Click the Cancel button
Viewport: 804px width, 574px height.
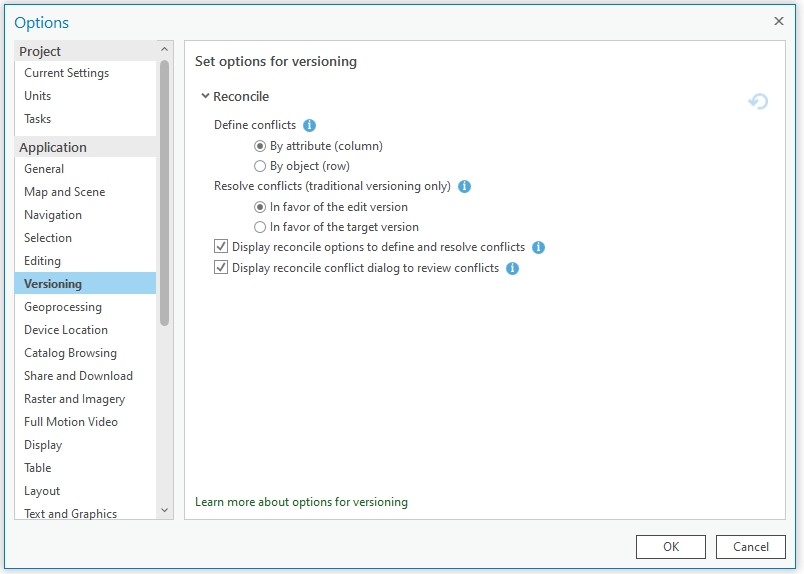pyautogui.click(x=751, y=546)
